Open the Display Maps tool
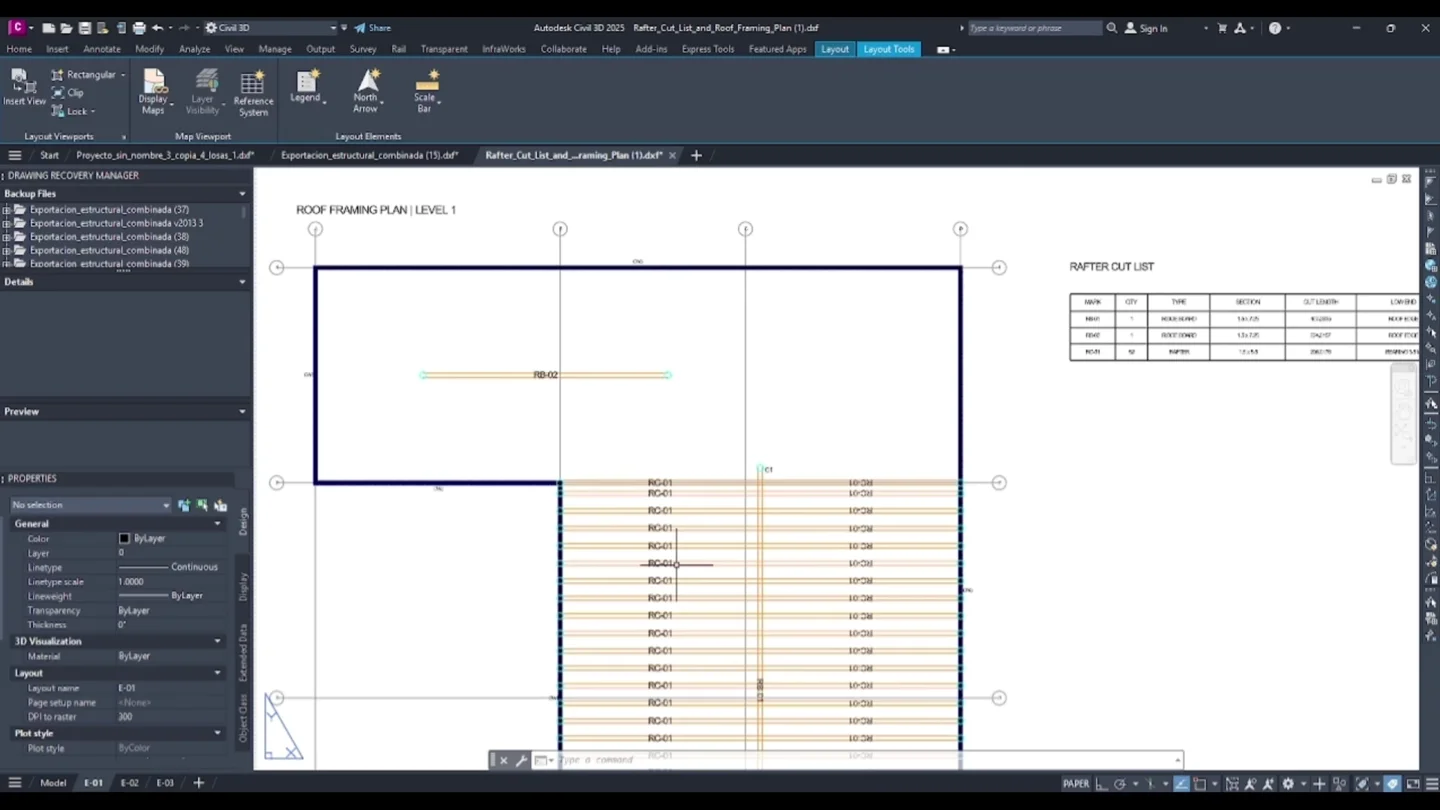The width and height of the screenshot is (1440, 810). coord(153,92)
